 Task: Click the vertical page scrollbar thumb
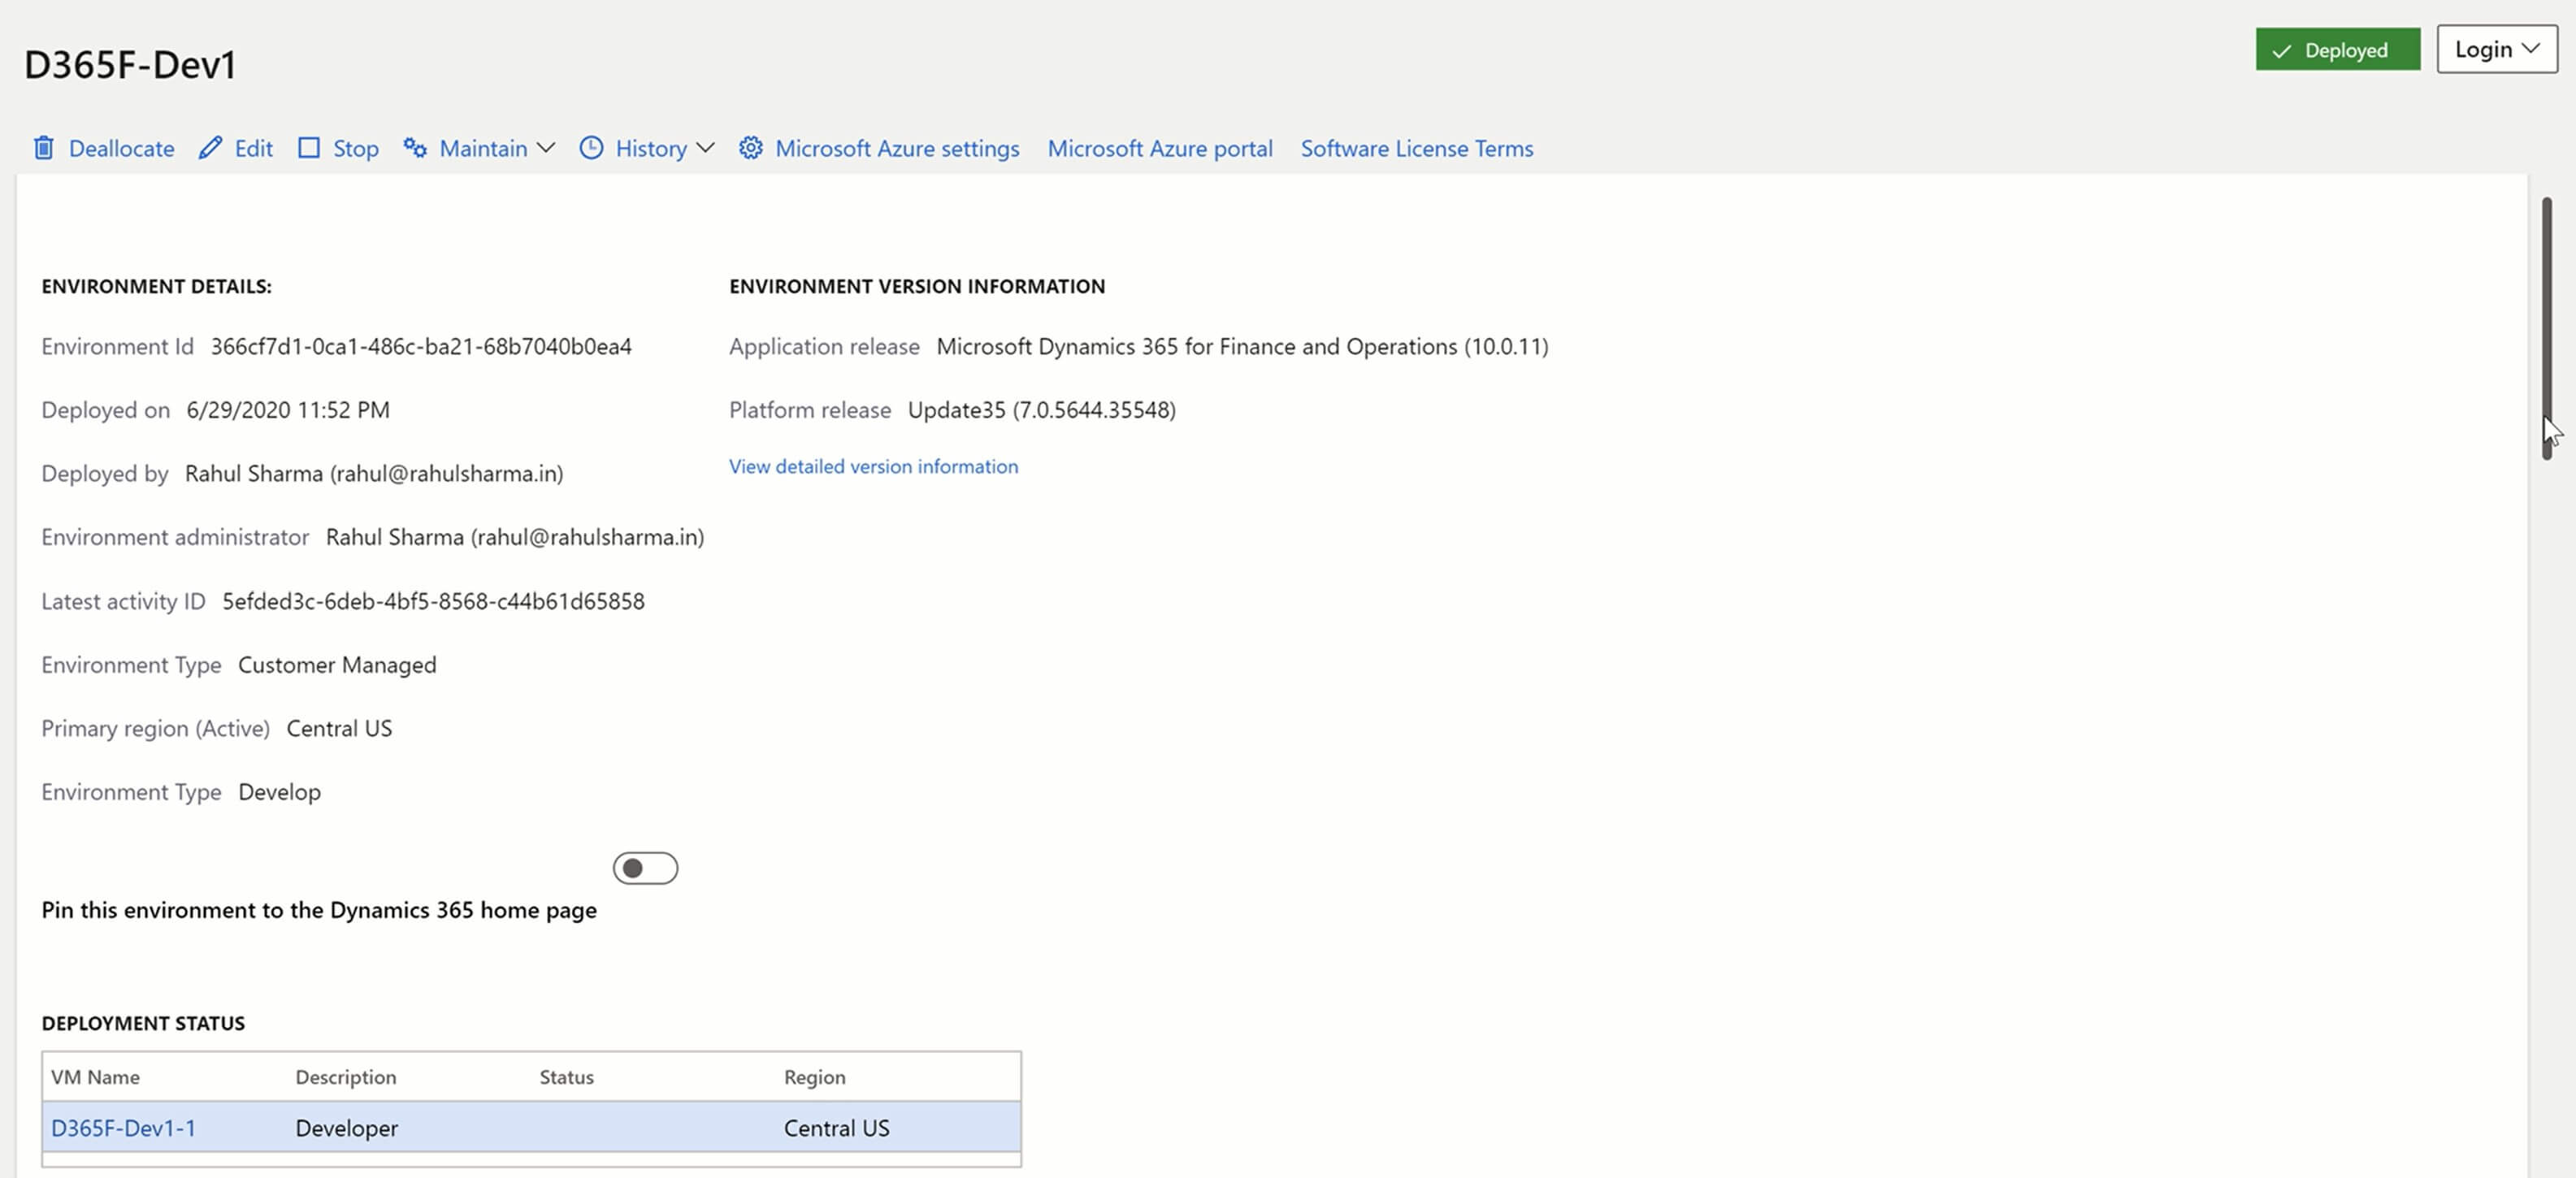pos(2546,328)
